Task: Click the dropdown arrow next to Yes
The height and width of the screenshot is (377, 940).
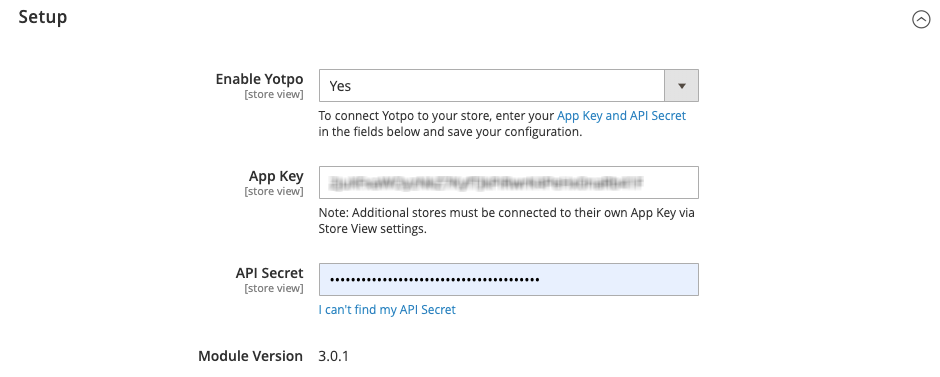Action: [681, 86]
